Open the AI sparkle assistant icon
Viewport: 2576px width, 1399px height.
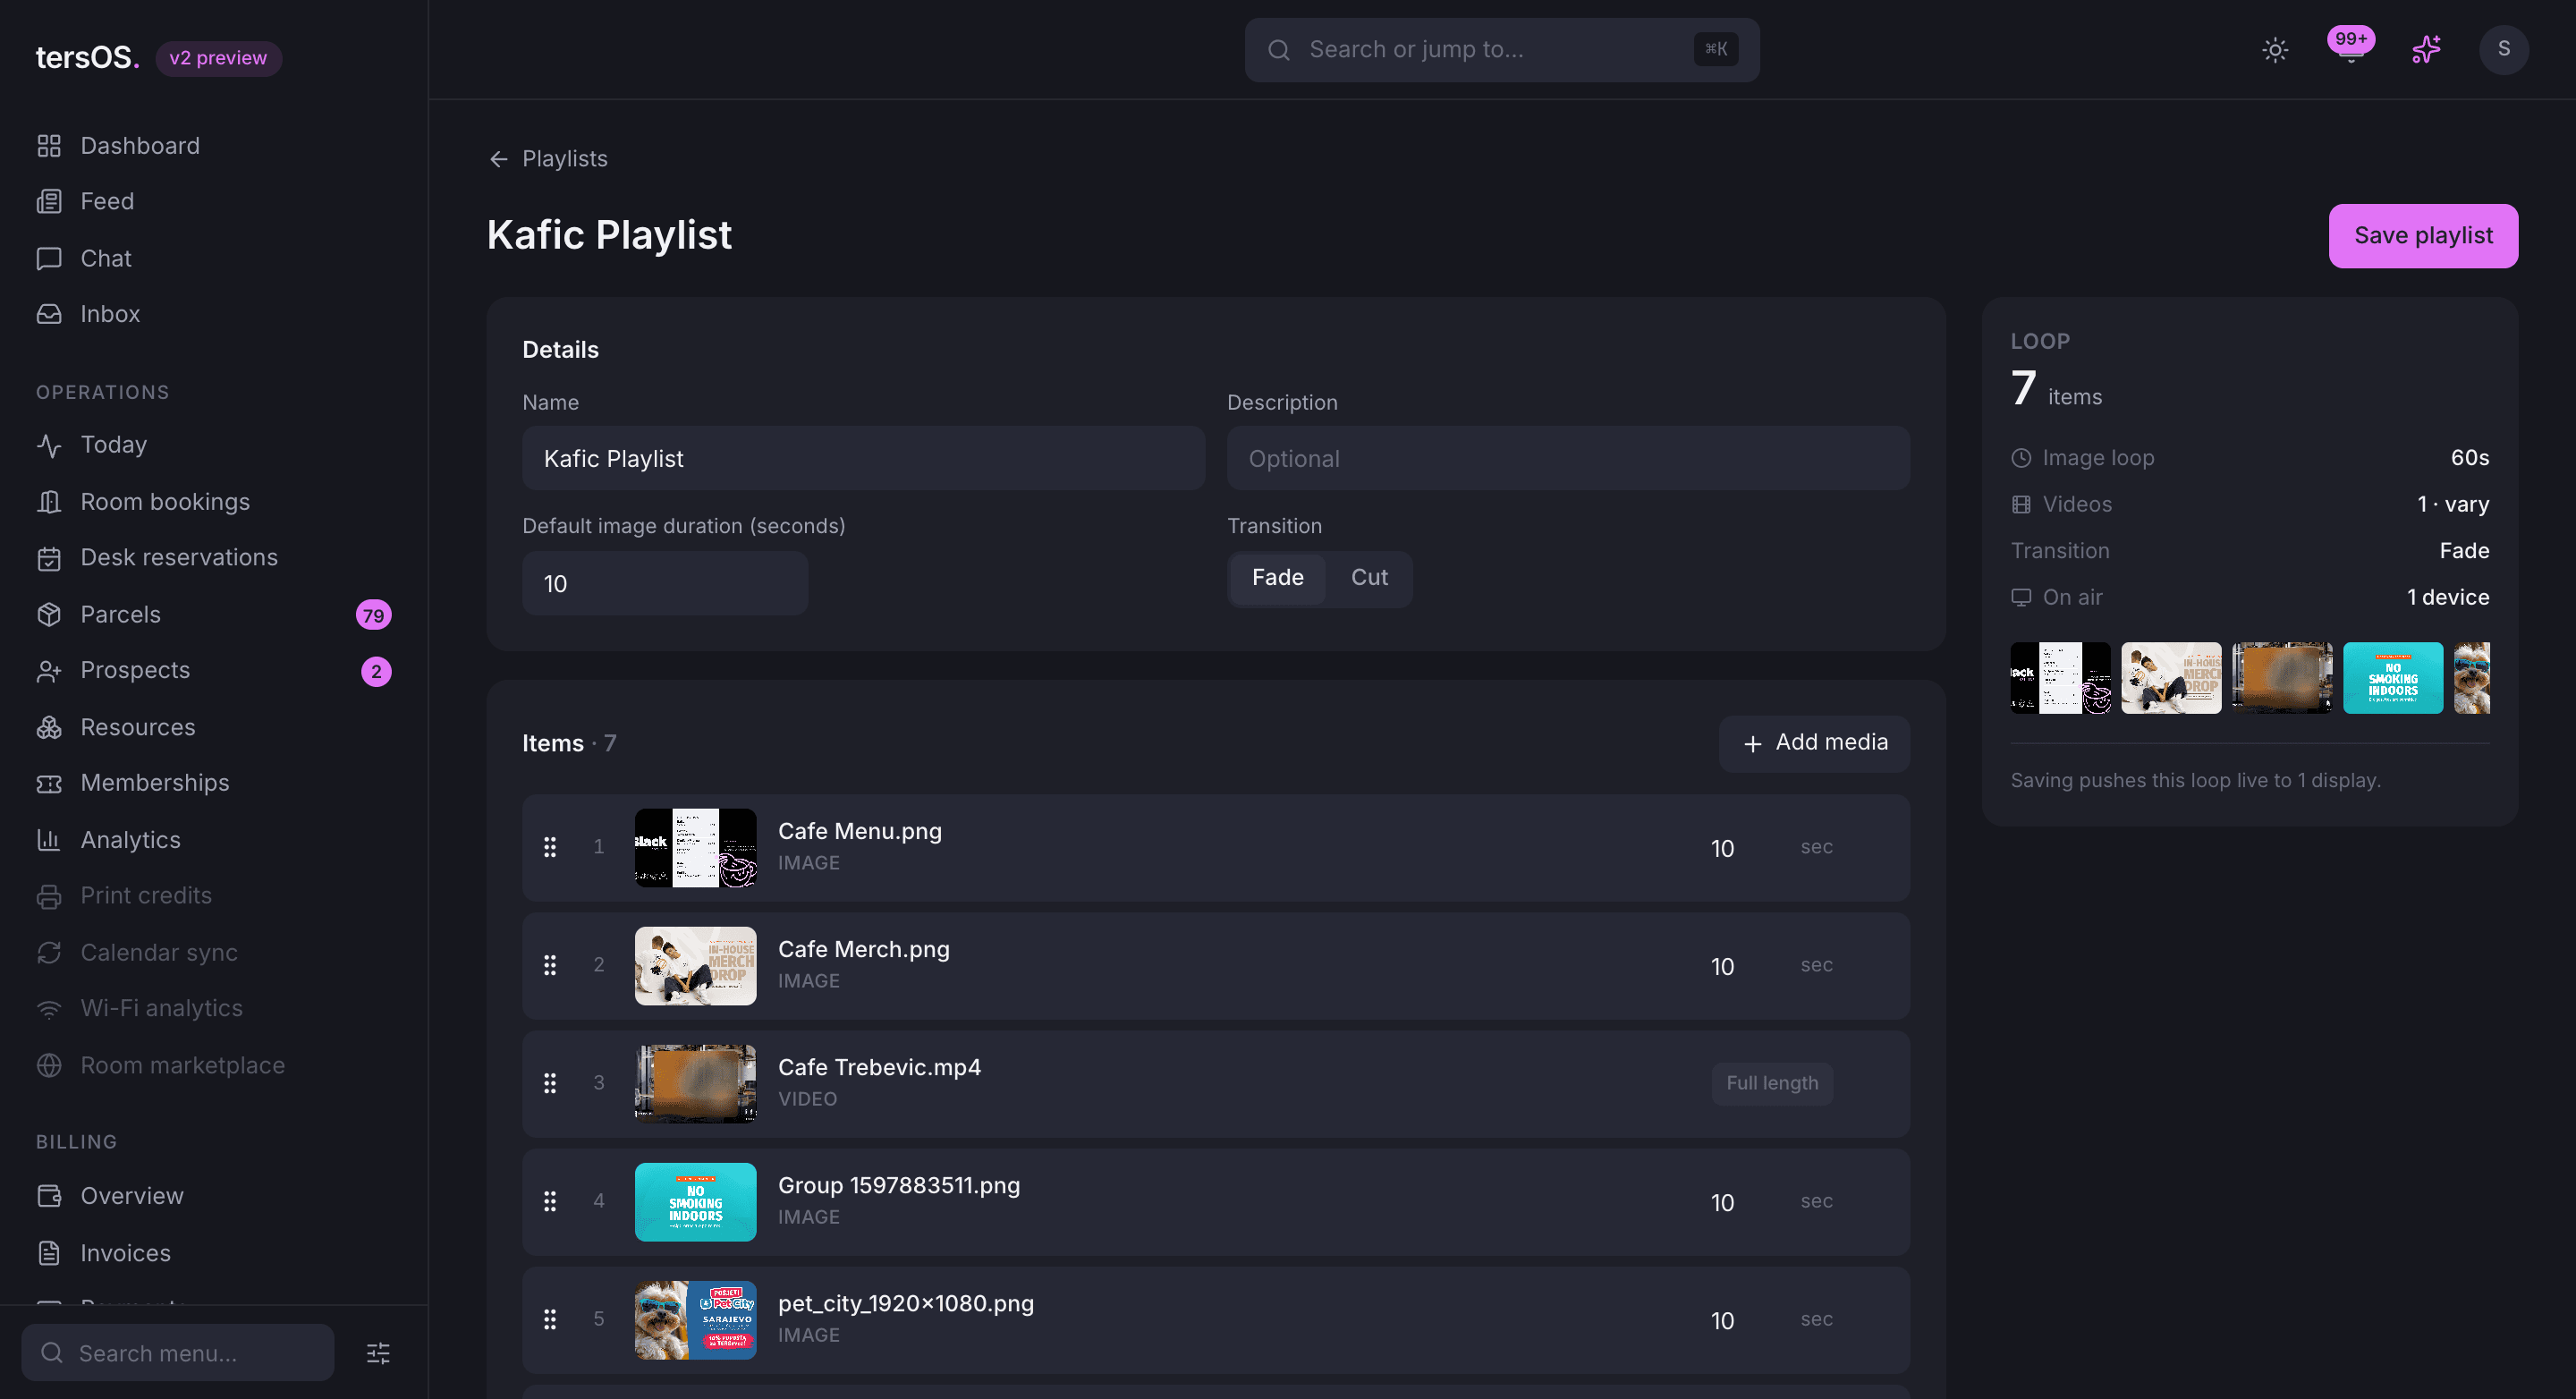[2426, 49]
